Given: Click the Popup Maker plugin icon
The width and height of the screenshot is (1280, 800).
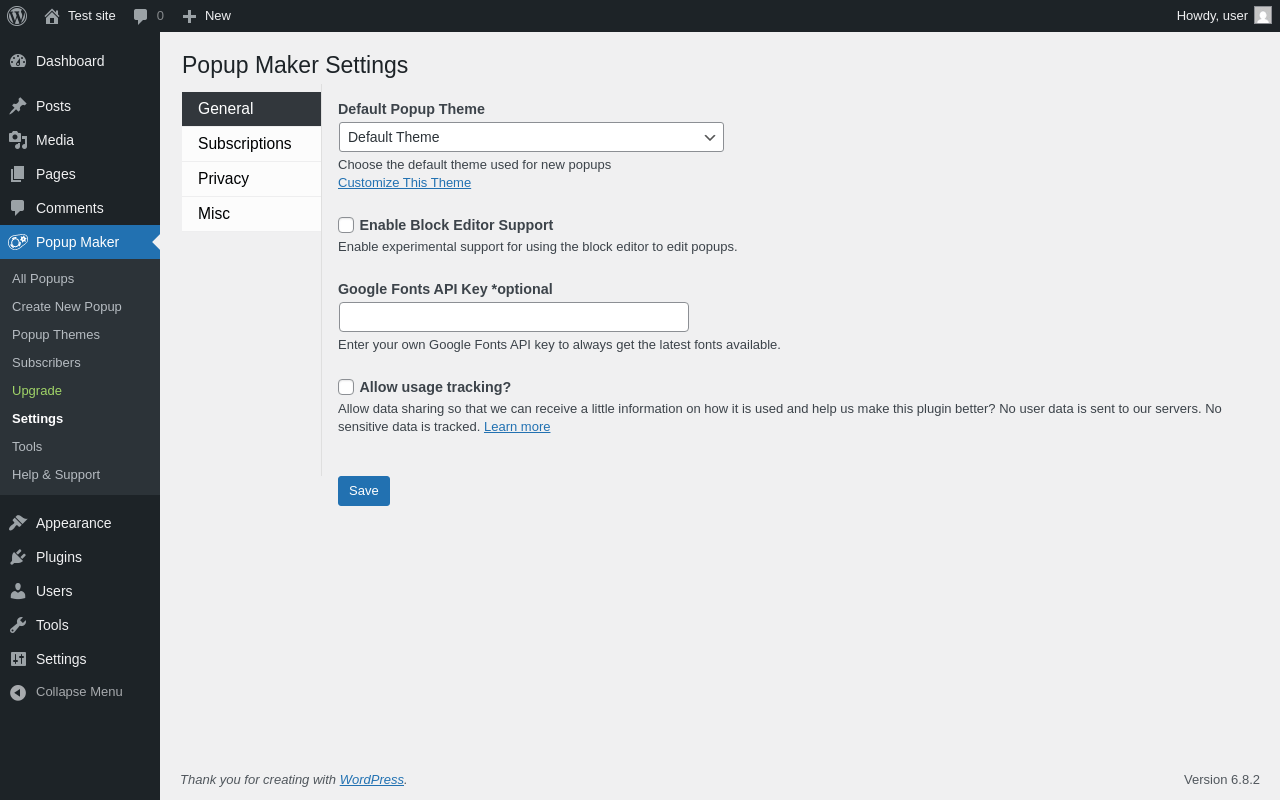Looking at the screenshot, I should 18,242.
